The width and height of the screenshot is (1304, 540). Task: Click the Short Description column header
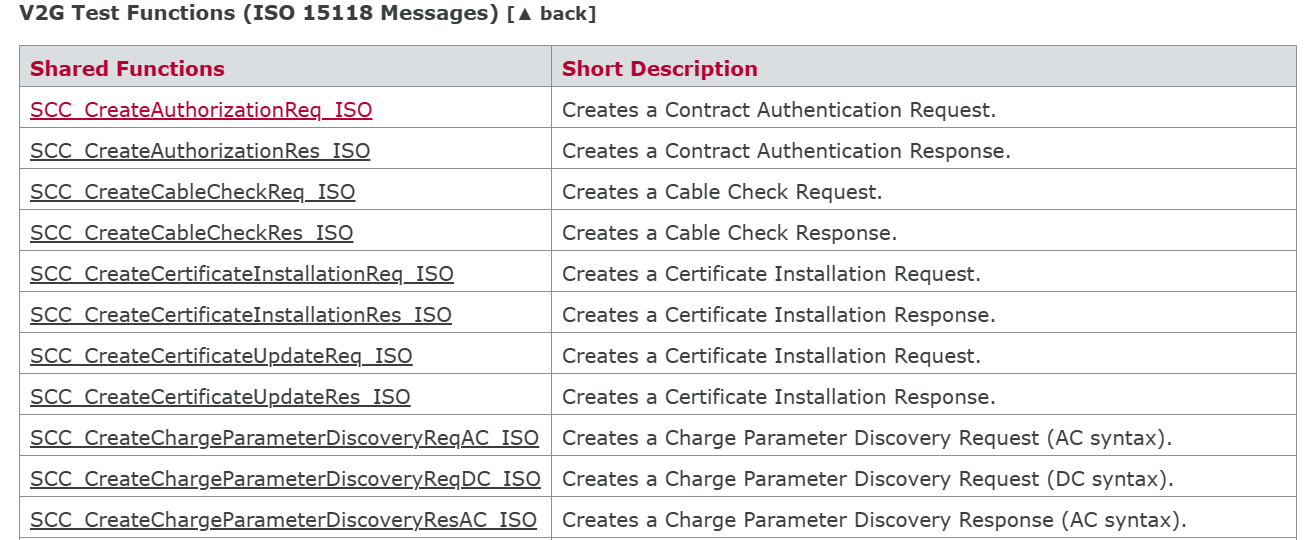(659, 69)
